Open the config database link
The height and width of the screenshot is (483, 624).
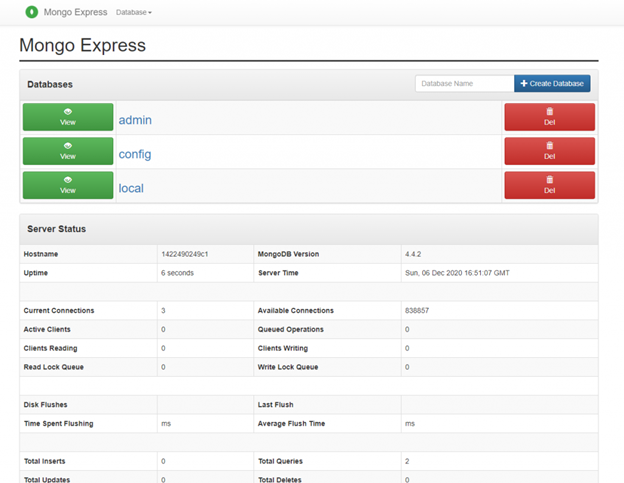[x=135, y=154]
